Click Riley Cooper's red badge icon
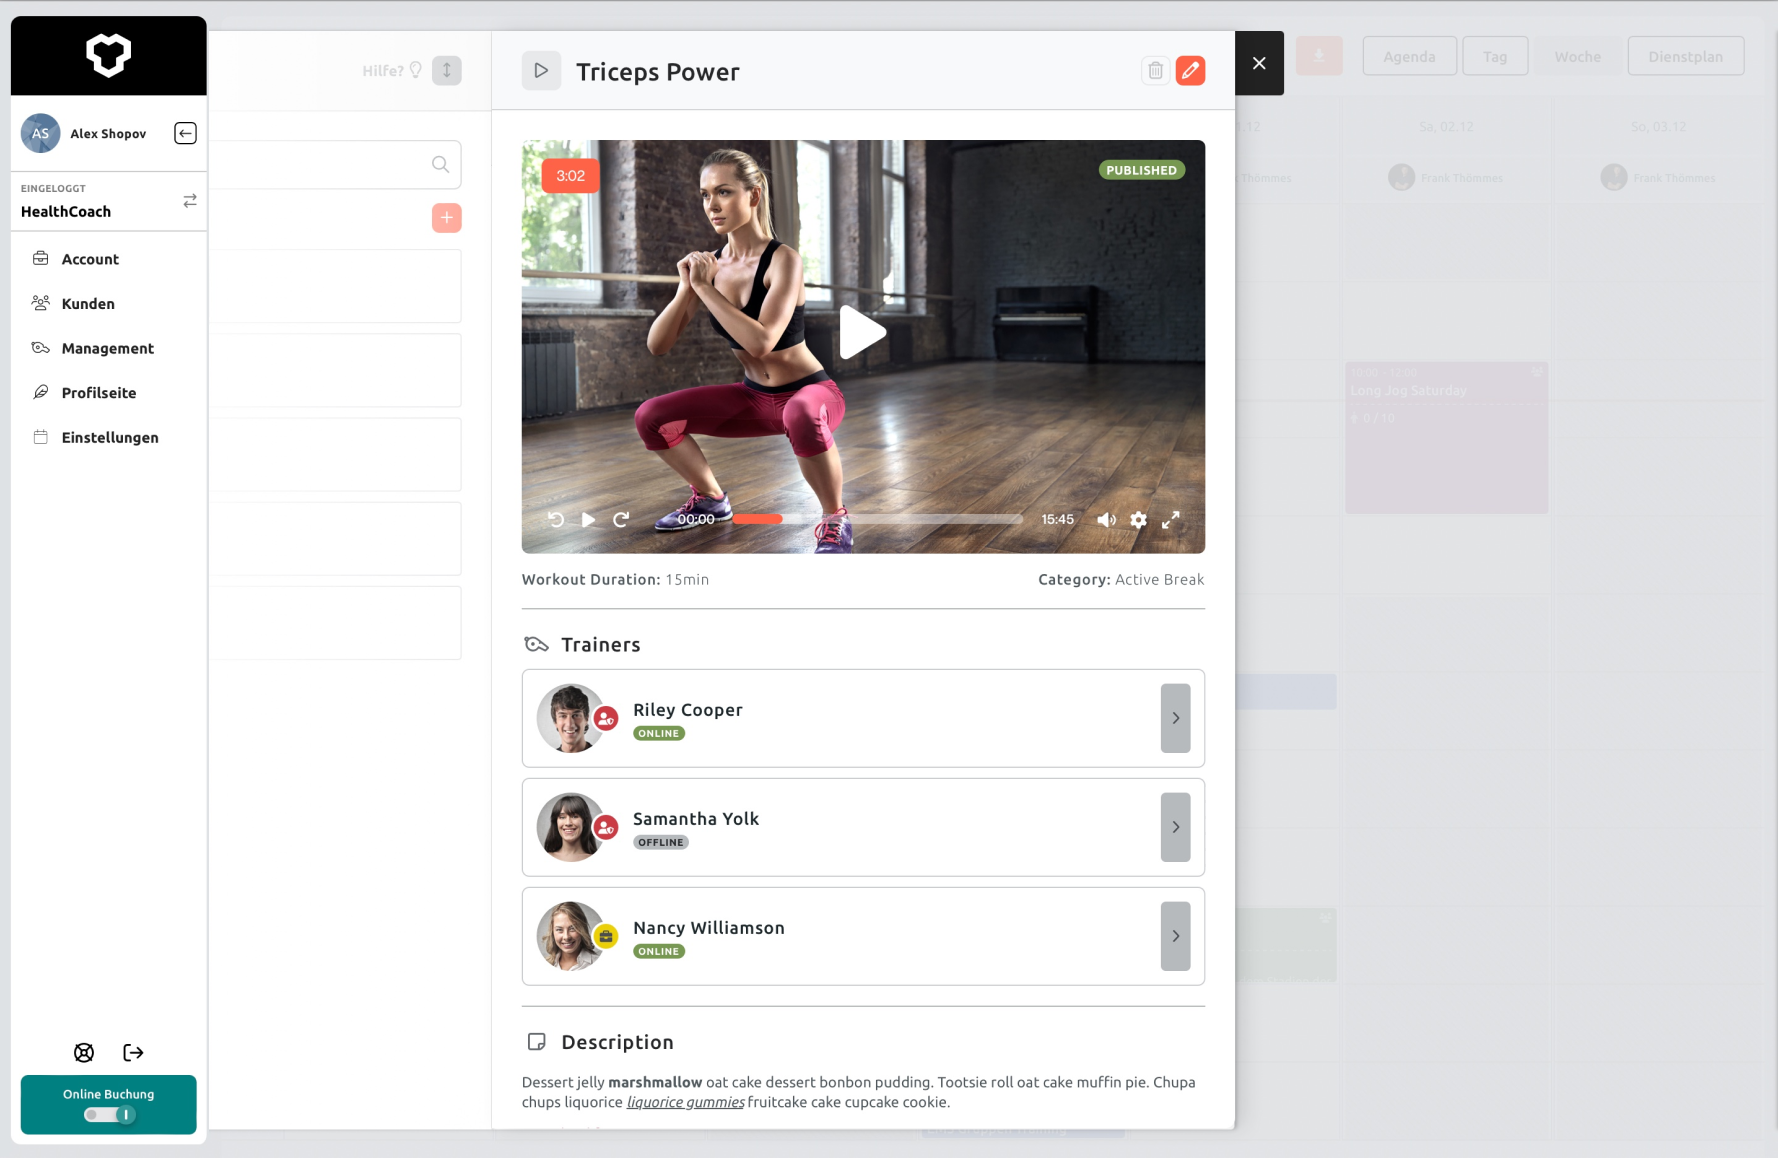 pyautogui.click(x=605, y=718)
